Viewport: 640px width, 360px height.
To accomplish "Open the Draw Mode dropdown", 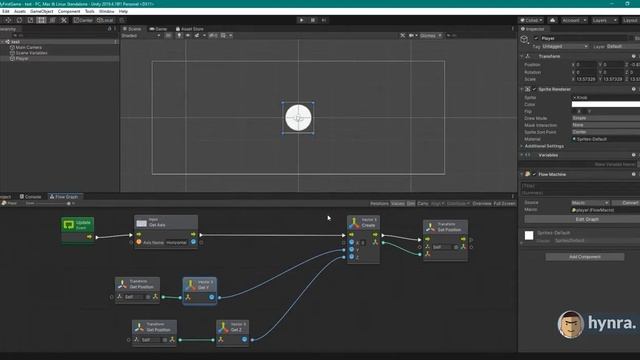I will click(x=606, y=118).
